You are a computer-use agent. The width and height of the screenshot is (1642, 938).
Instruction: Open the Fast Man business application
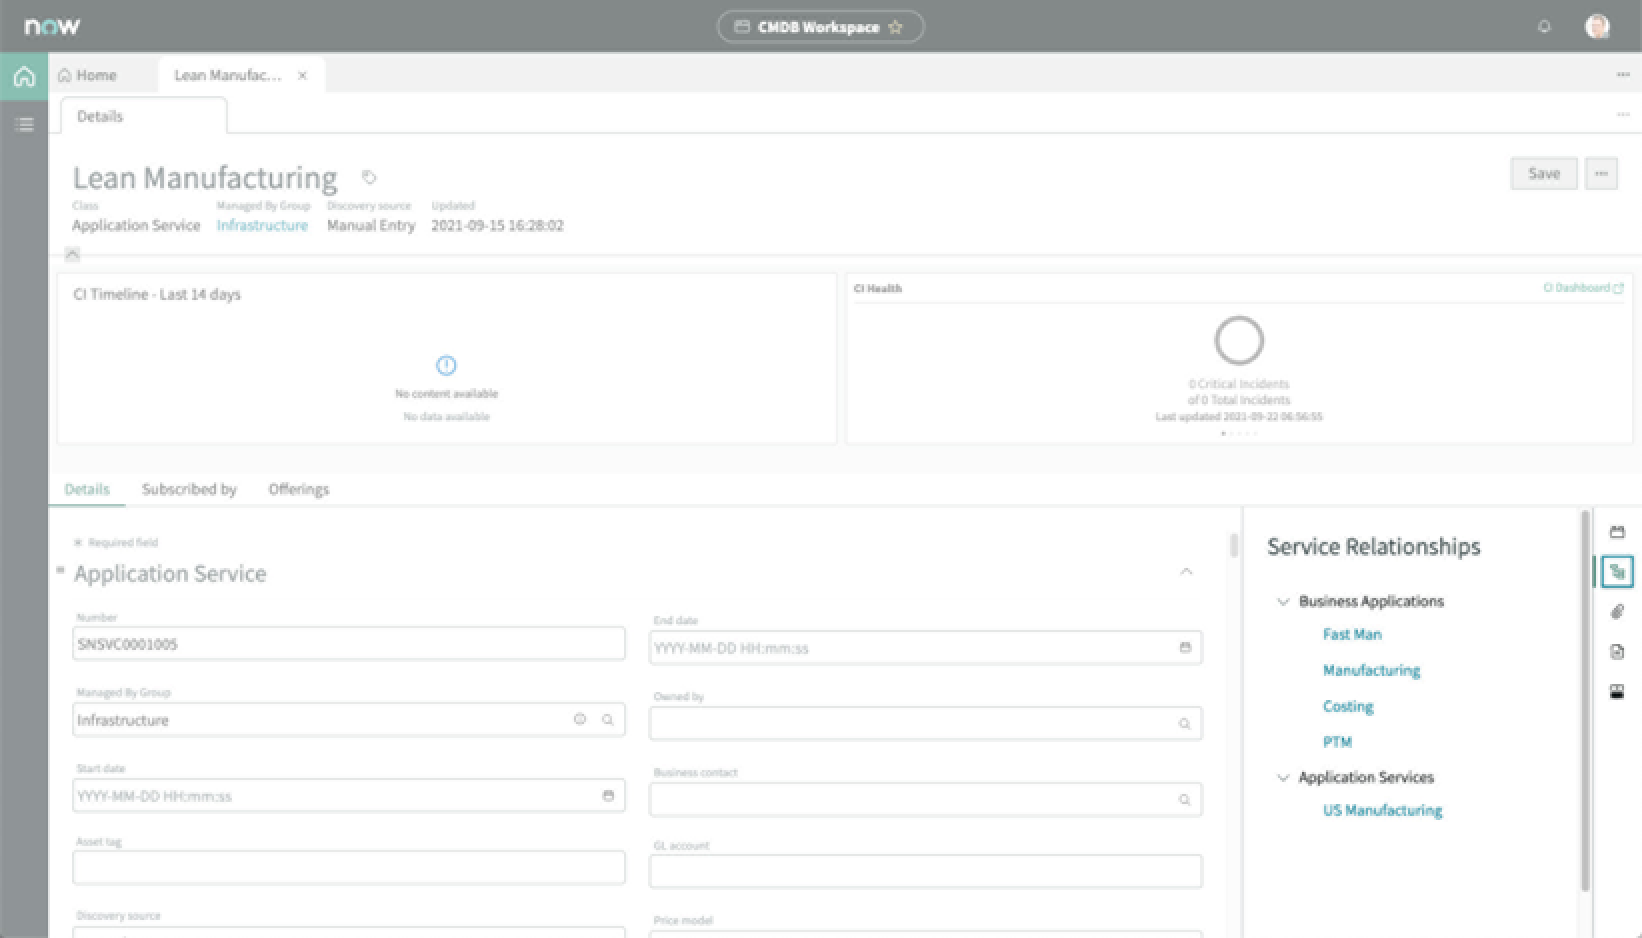click(1352, 634)
